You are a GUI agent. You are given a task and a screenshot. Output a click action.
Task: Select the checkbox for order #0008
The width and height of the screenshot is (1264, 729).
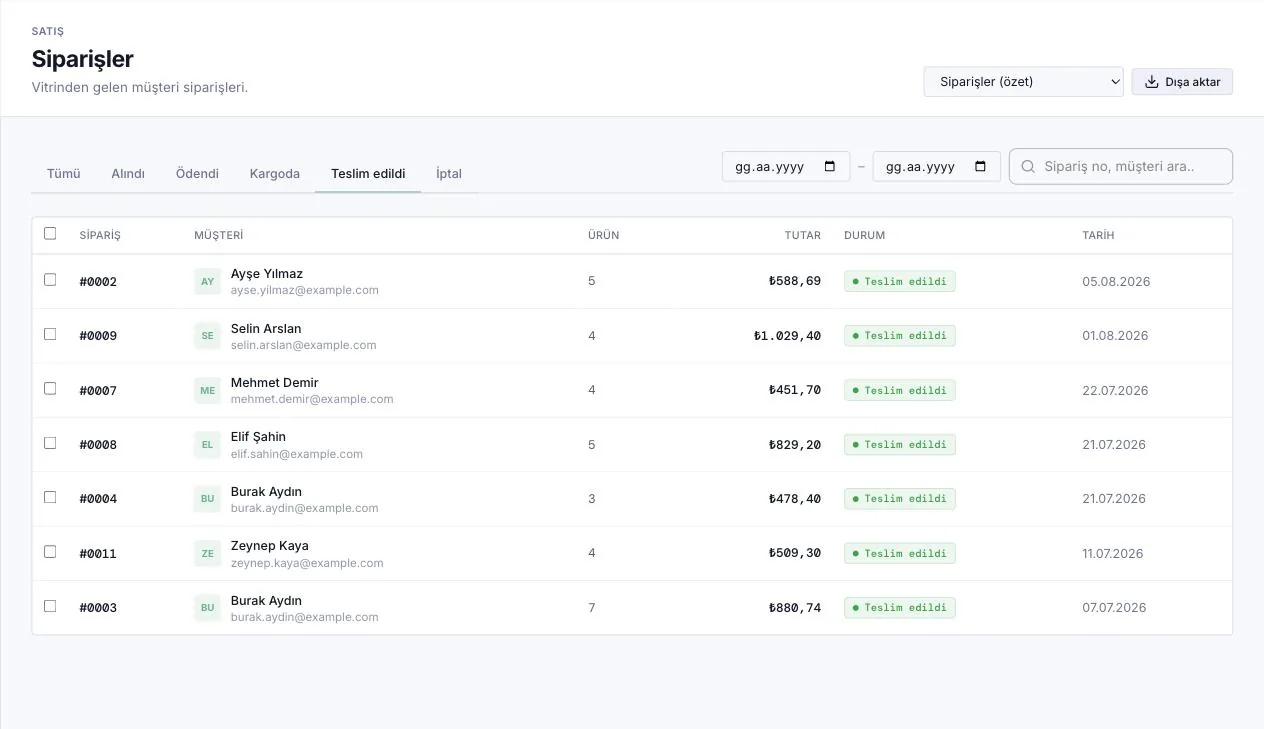(50, 443)
